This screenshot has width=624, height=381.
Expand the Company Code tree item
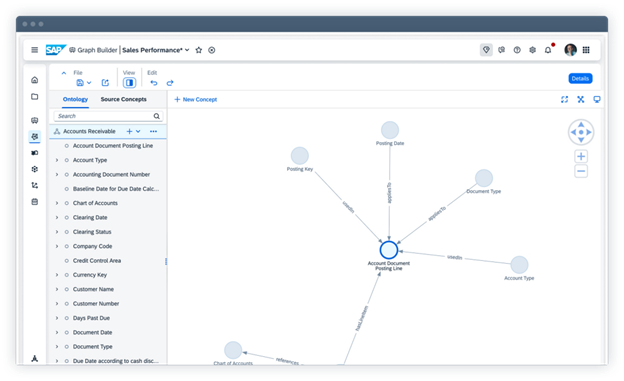57,246
